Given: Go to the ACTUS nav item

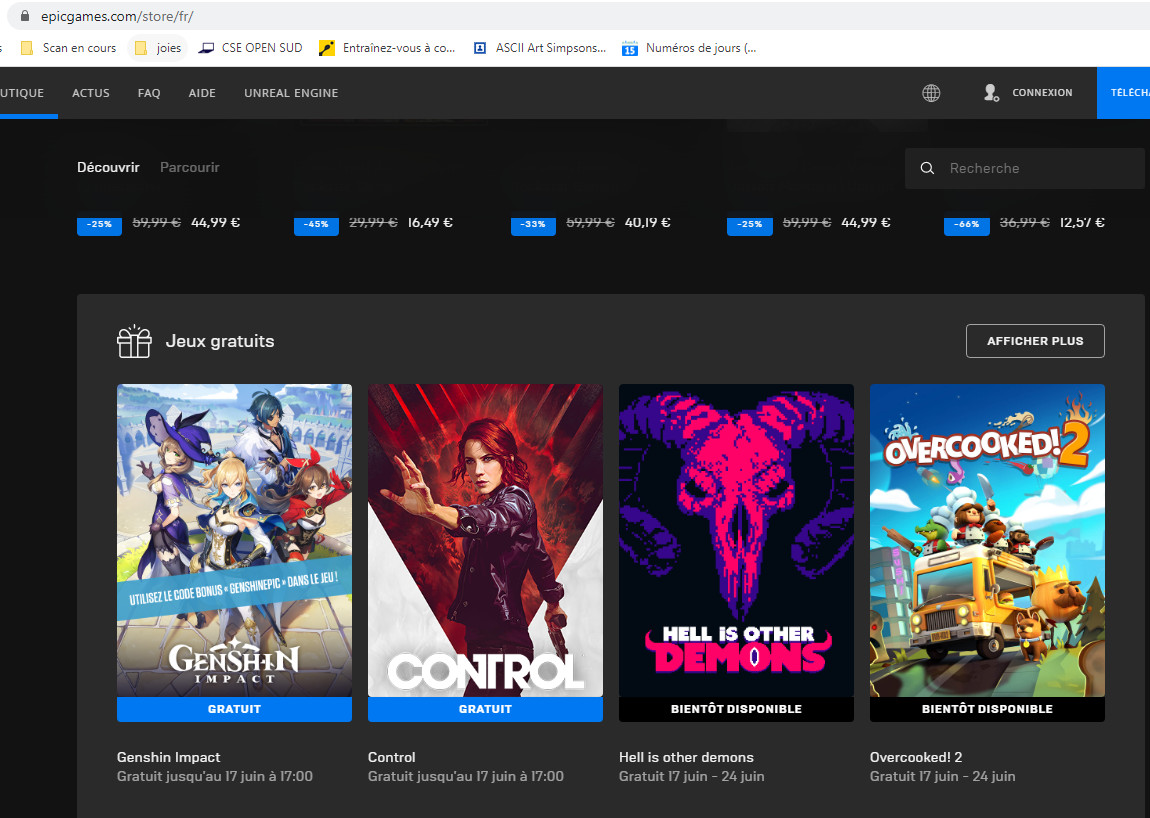Looking at the screenshot, I should tap(91, 93).
